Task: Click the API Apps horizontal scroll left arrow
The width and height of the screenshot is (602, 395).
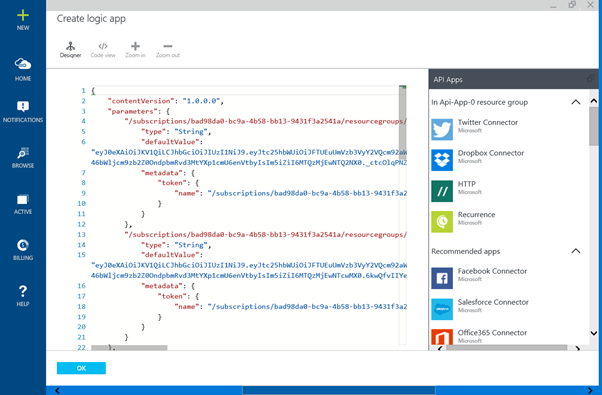Action: click(x=440, y=348)
